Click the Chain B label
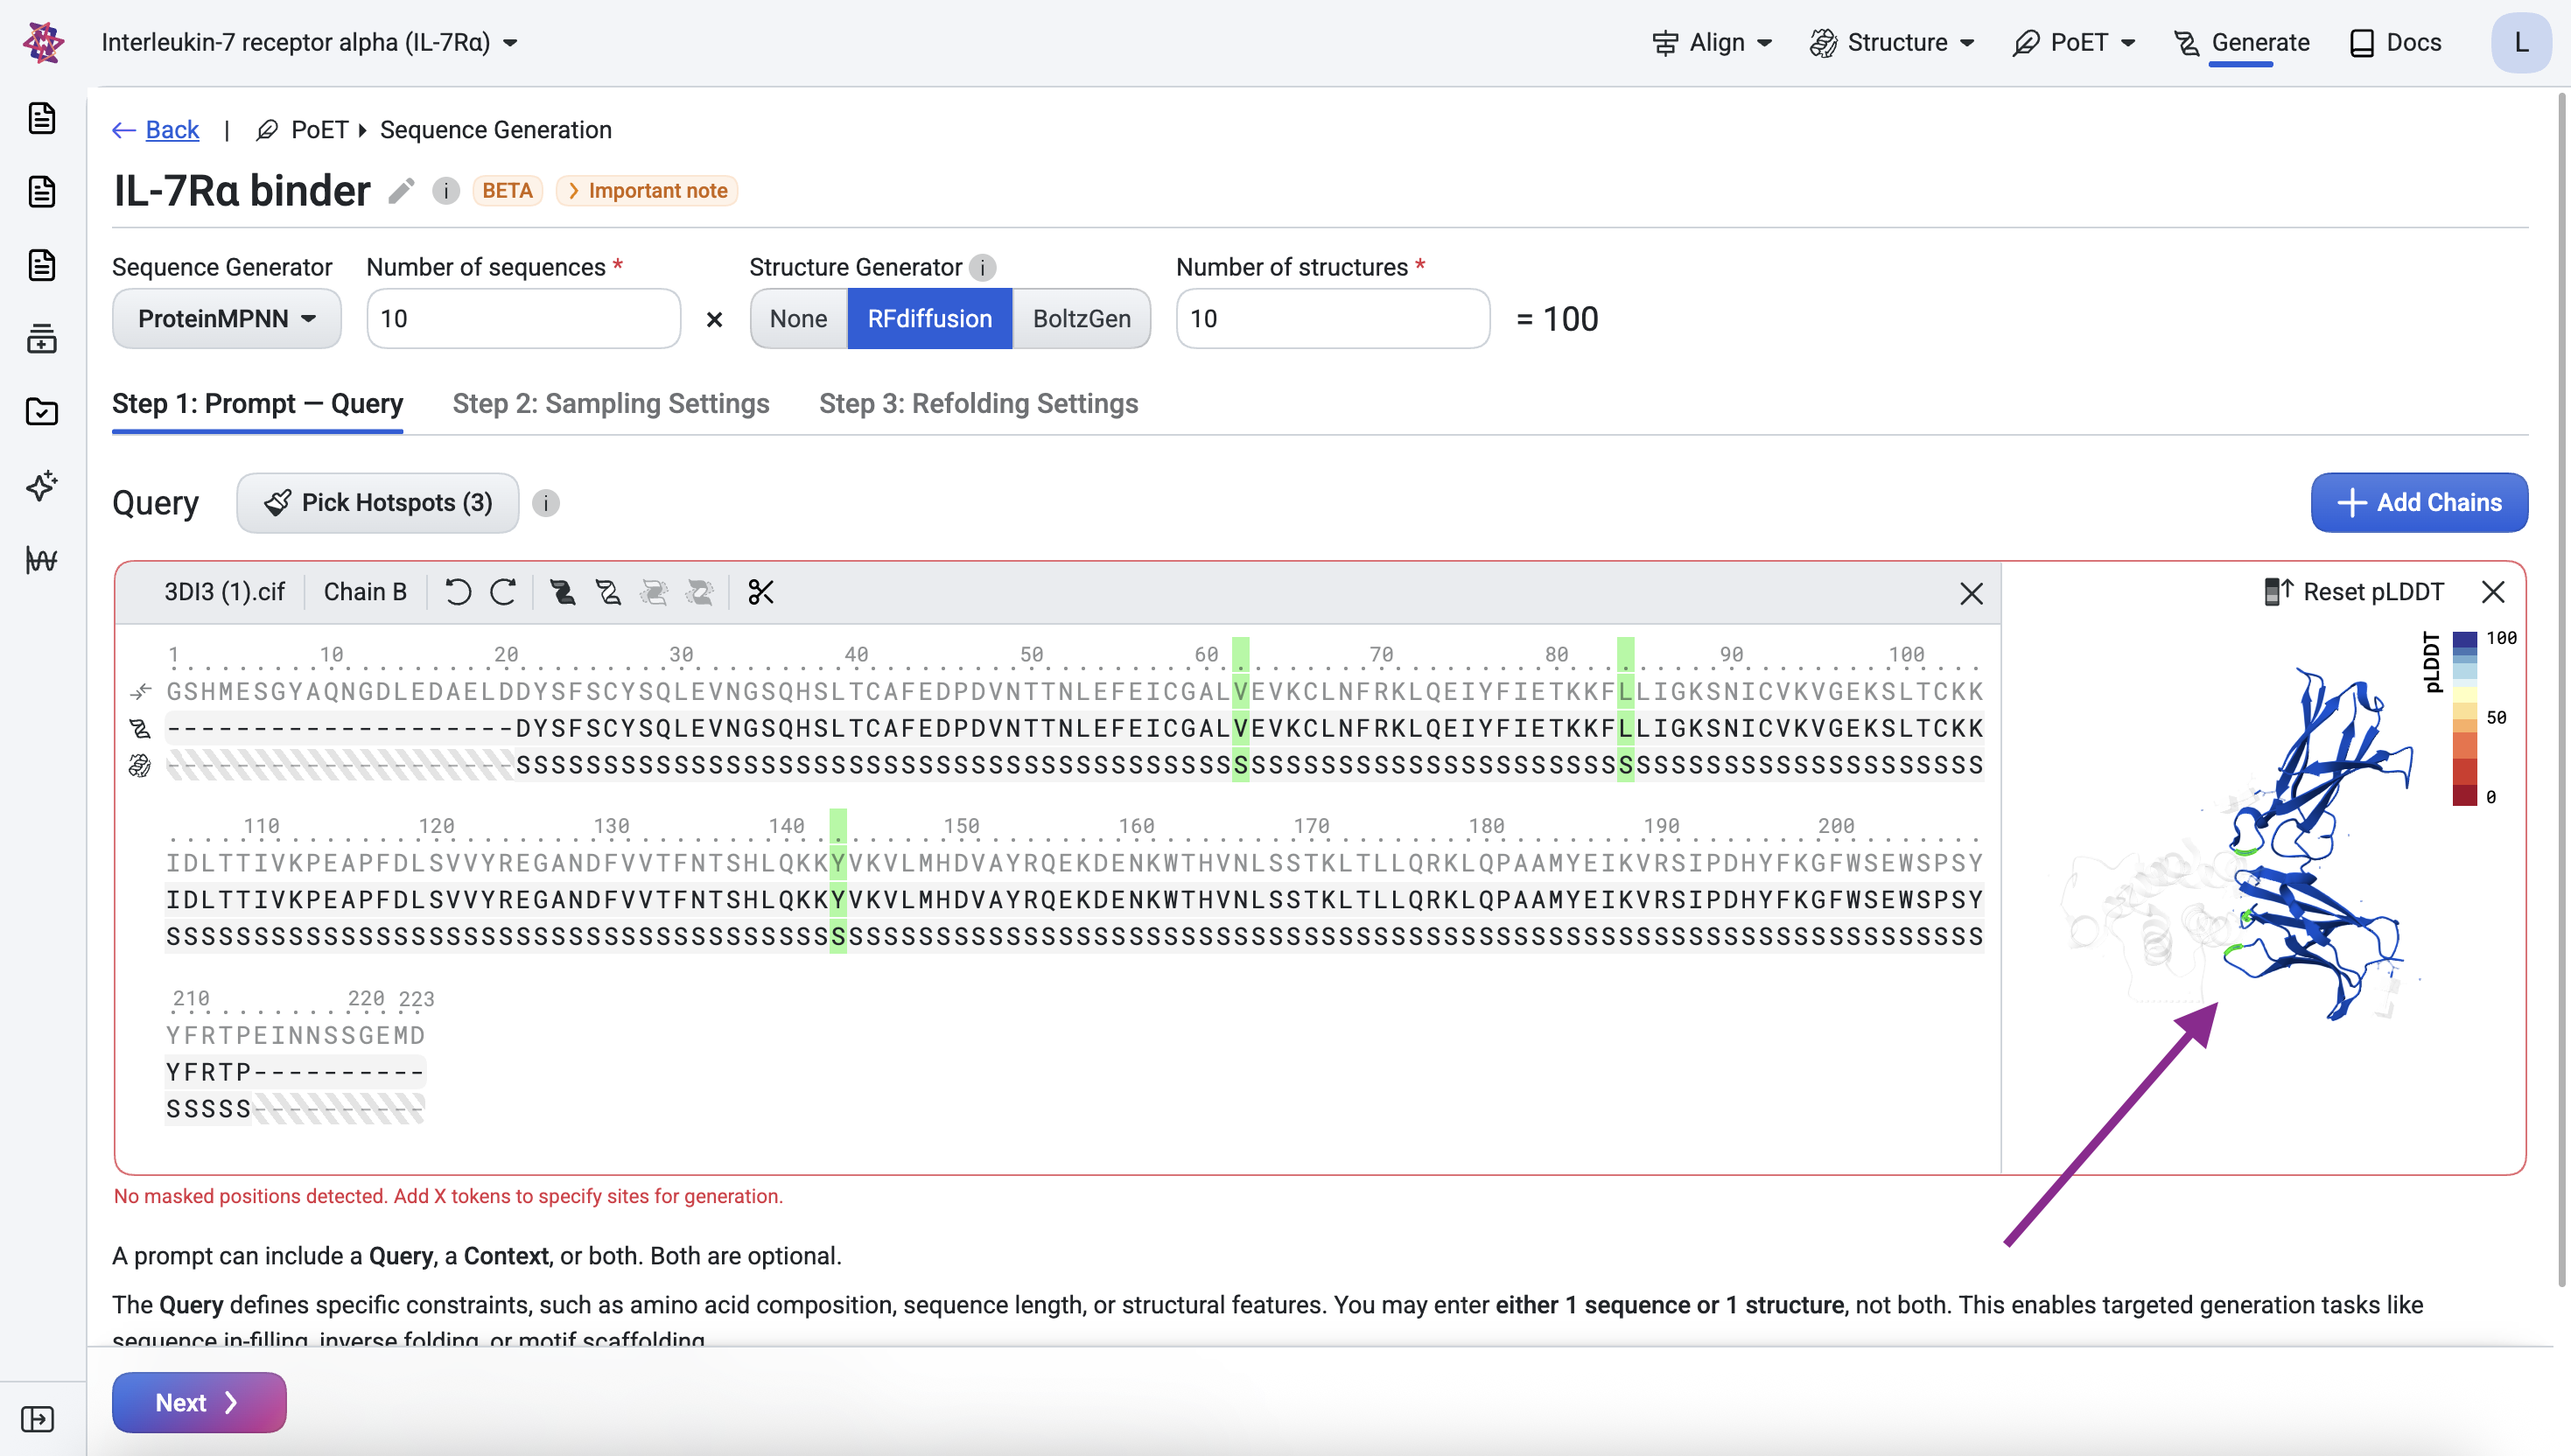This screenshot has height=1456, width=2571. (365, 592)
